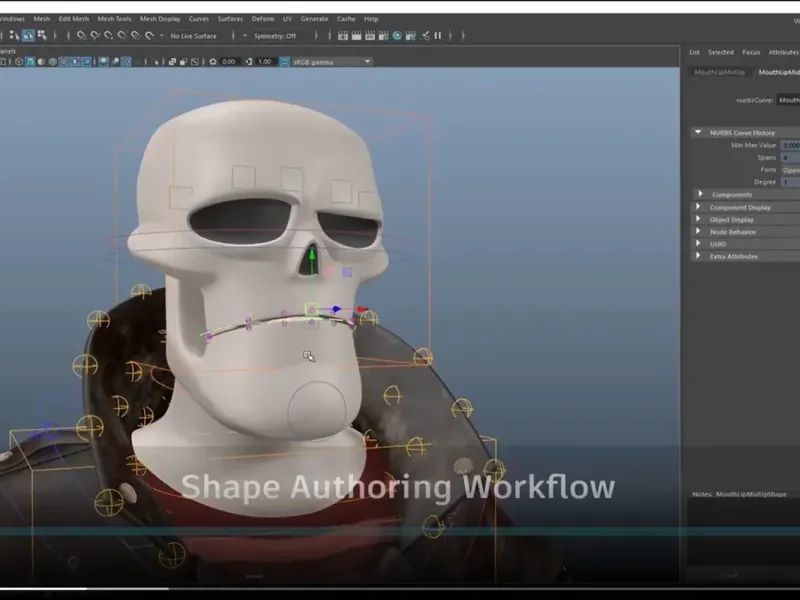
Task: Toggle wireframe on shaded
Action: pyautogui.click(x=53, y=62)
